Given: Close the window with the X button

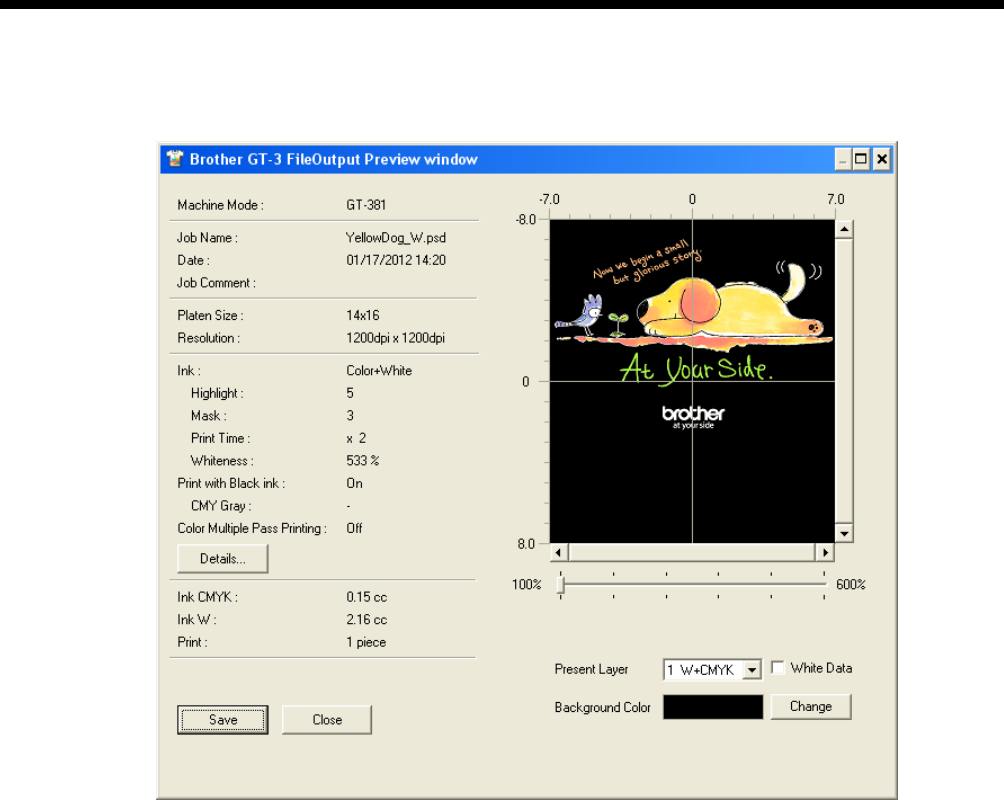Looking at the screenshot, I should pyautogui.click(x=882, y=159).
